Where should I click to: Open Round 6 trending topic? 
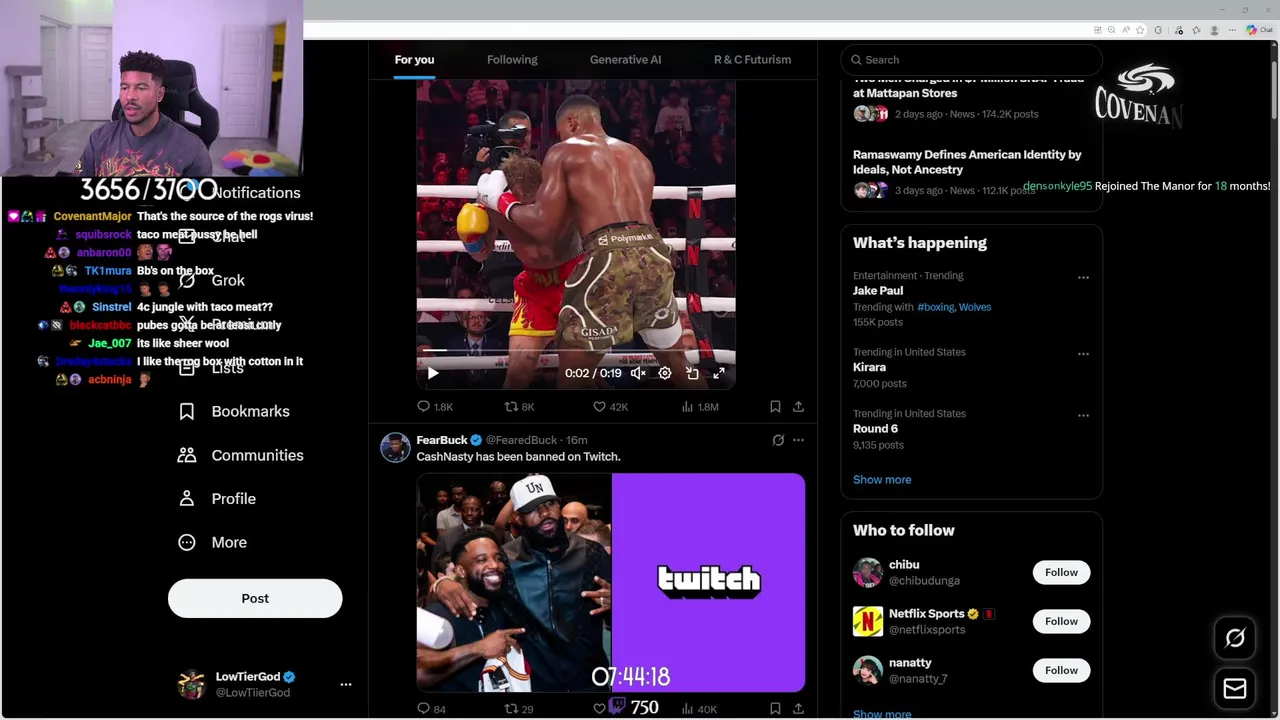(875, 429)
